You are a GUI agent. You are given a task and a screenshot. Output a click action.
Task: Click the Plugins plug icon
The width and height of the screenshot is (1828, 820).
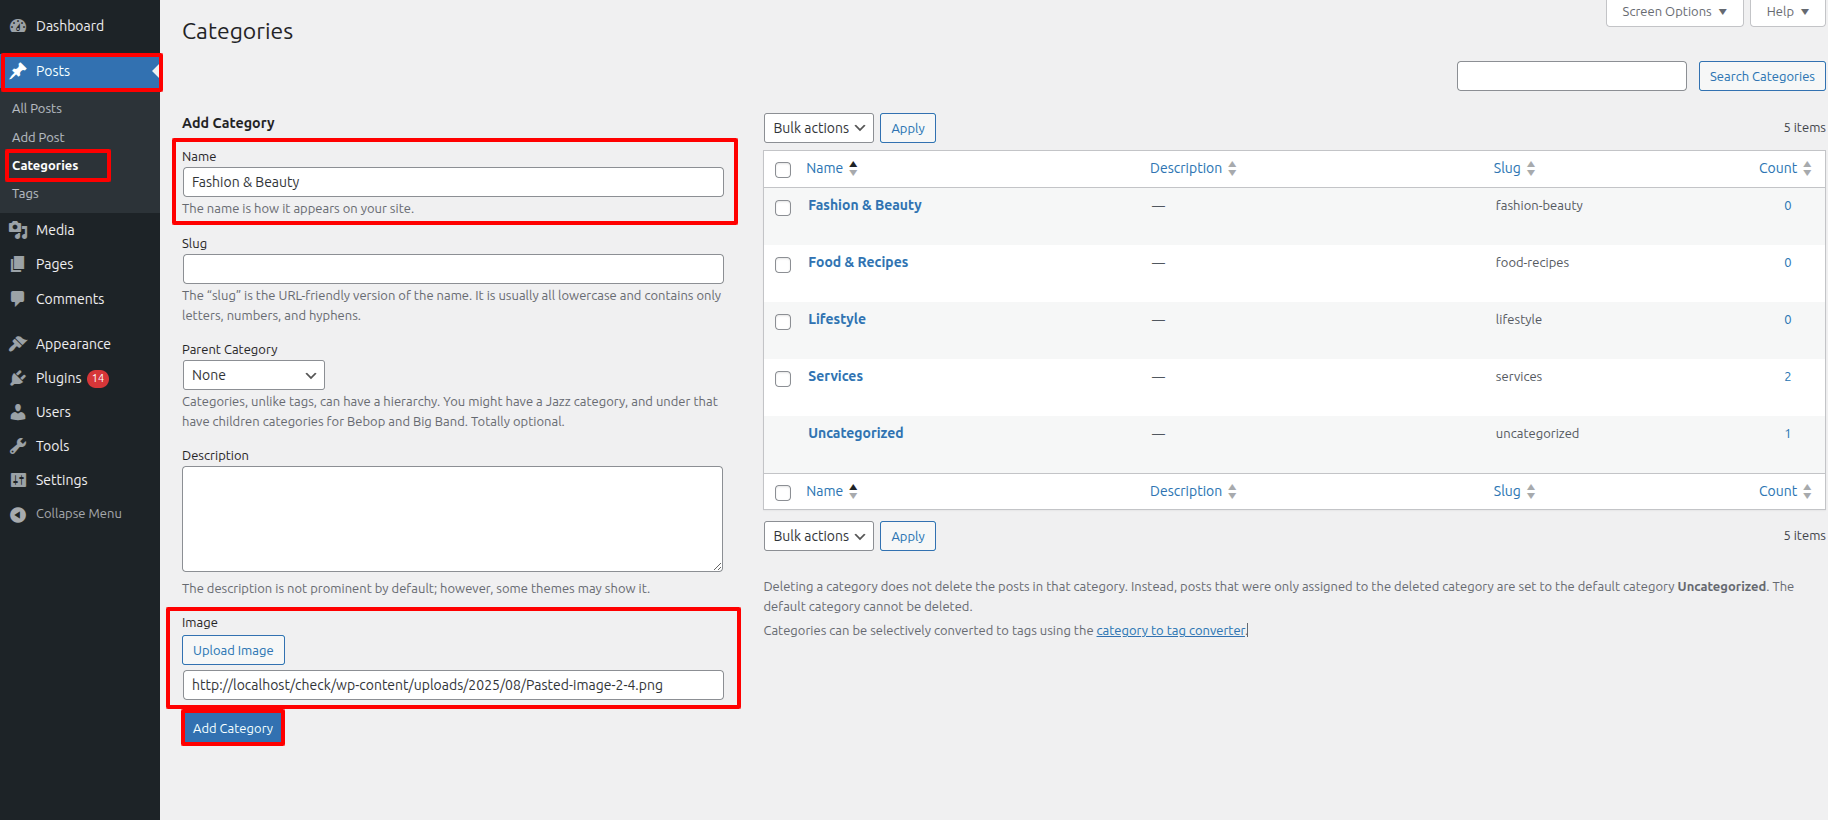[x=18, y=378]
